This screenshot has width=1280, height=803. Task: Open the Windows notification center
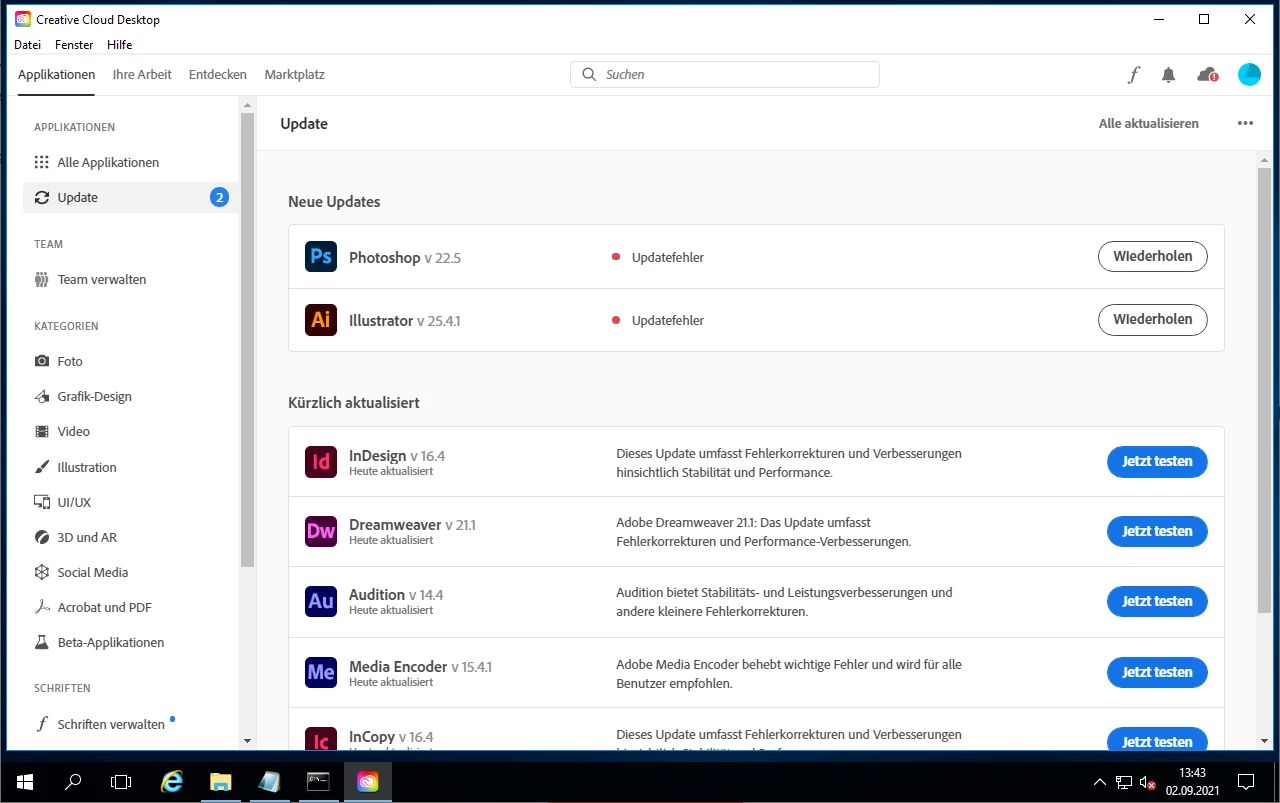click(x=1246, y=782)
